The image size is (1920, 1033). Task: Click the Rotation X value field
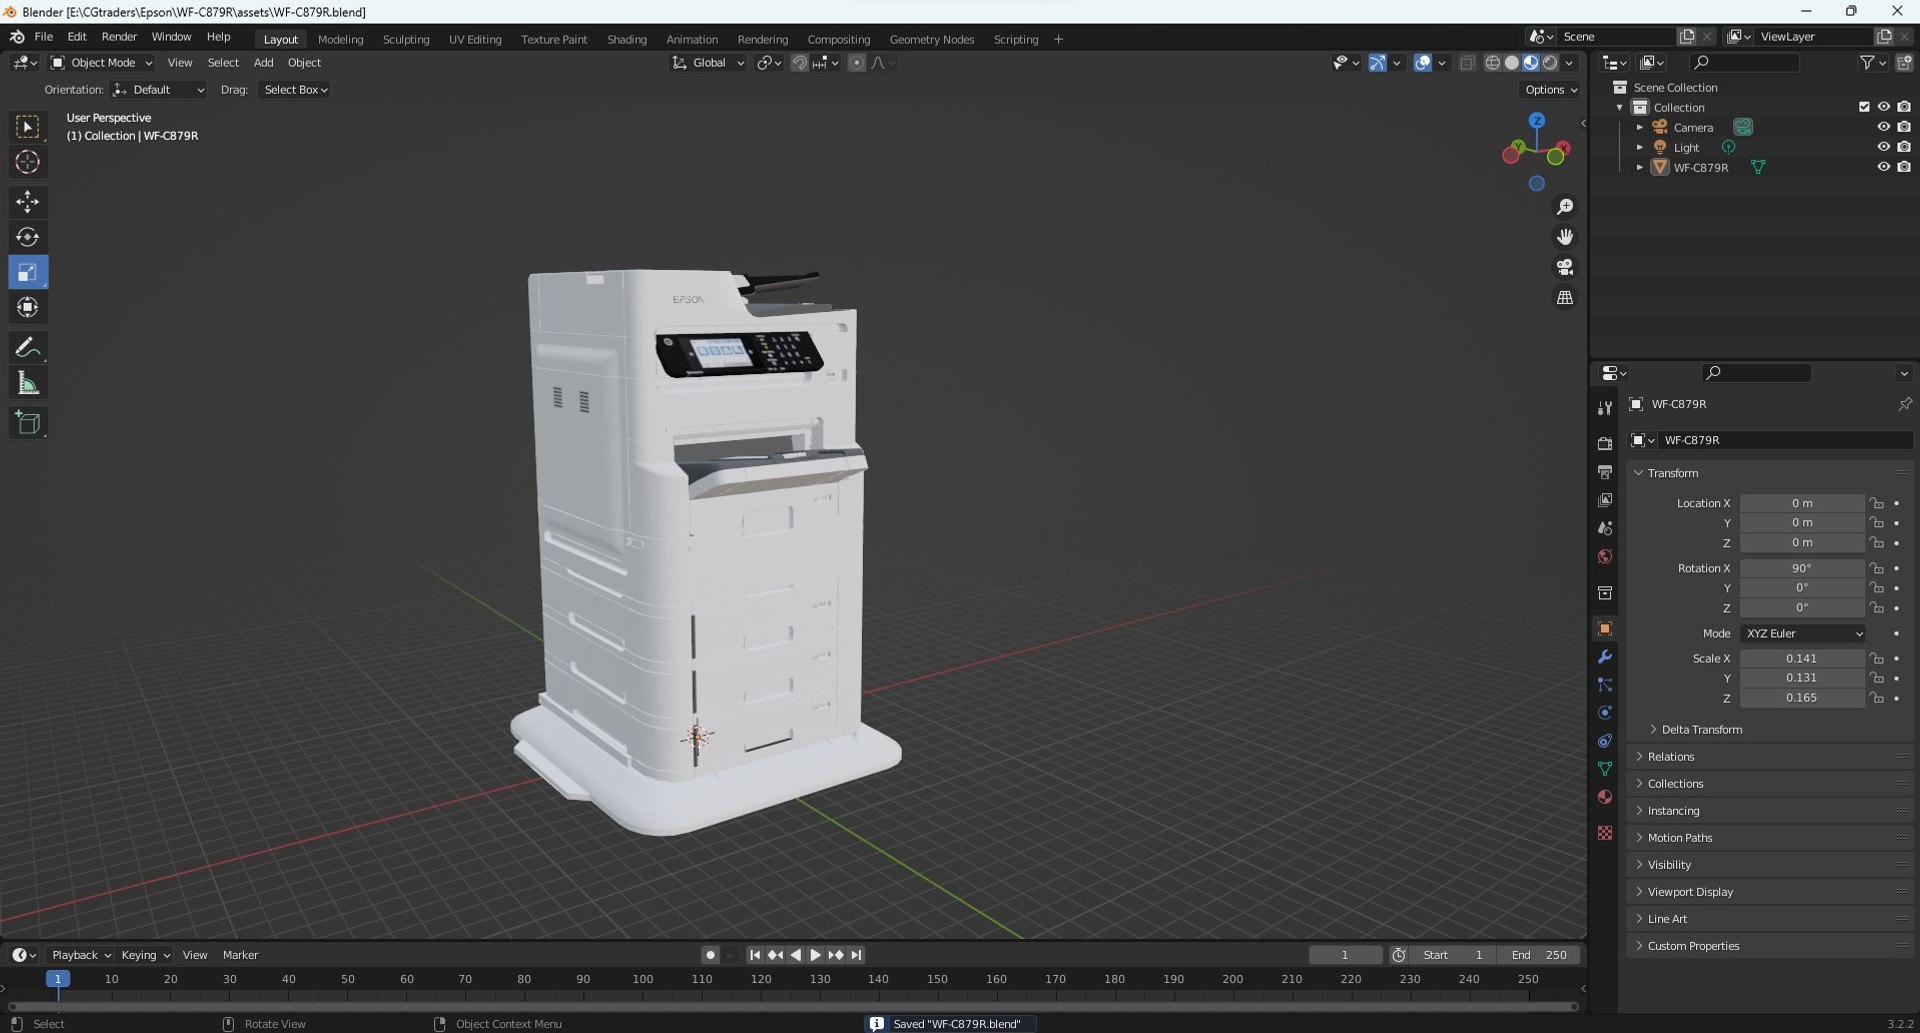[1802, 568]
